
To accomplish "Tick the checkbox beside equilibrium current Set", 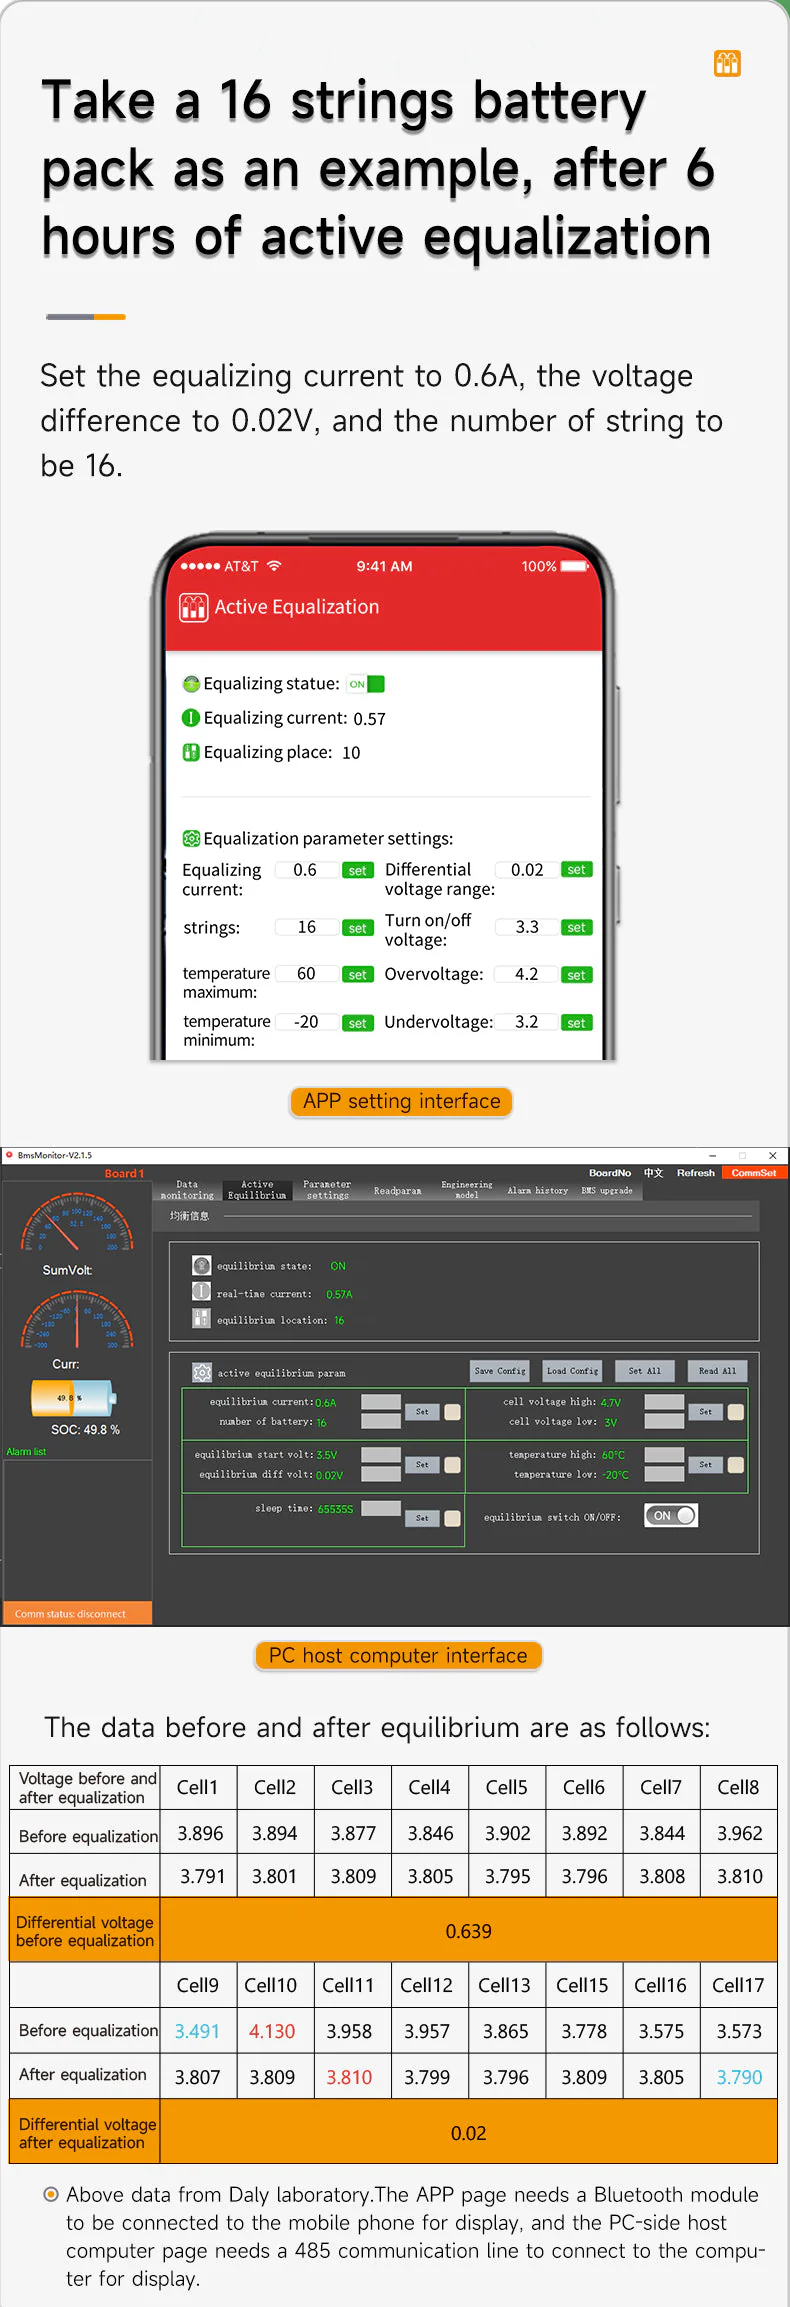I will pyautogui.click(x=452, y=1411).
